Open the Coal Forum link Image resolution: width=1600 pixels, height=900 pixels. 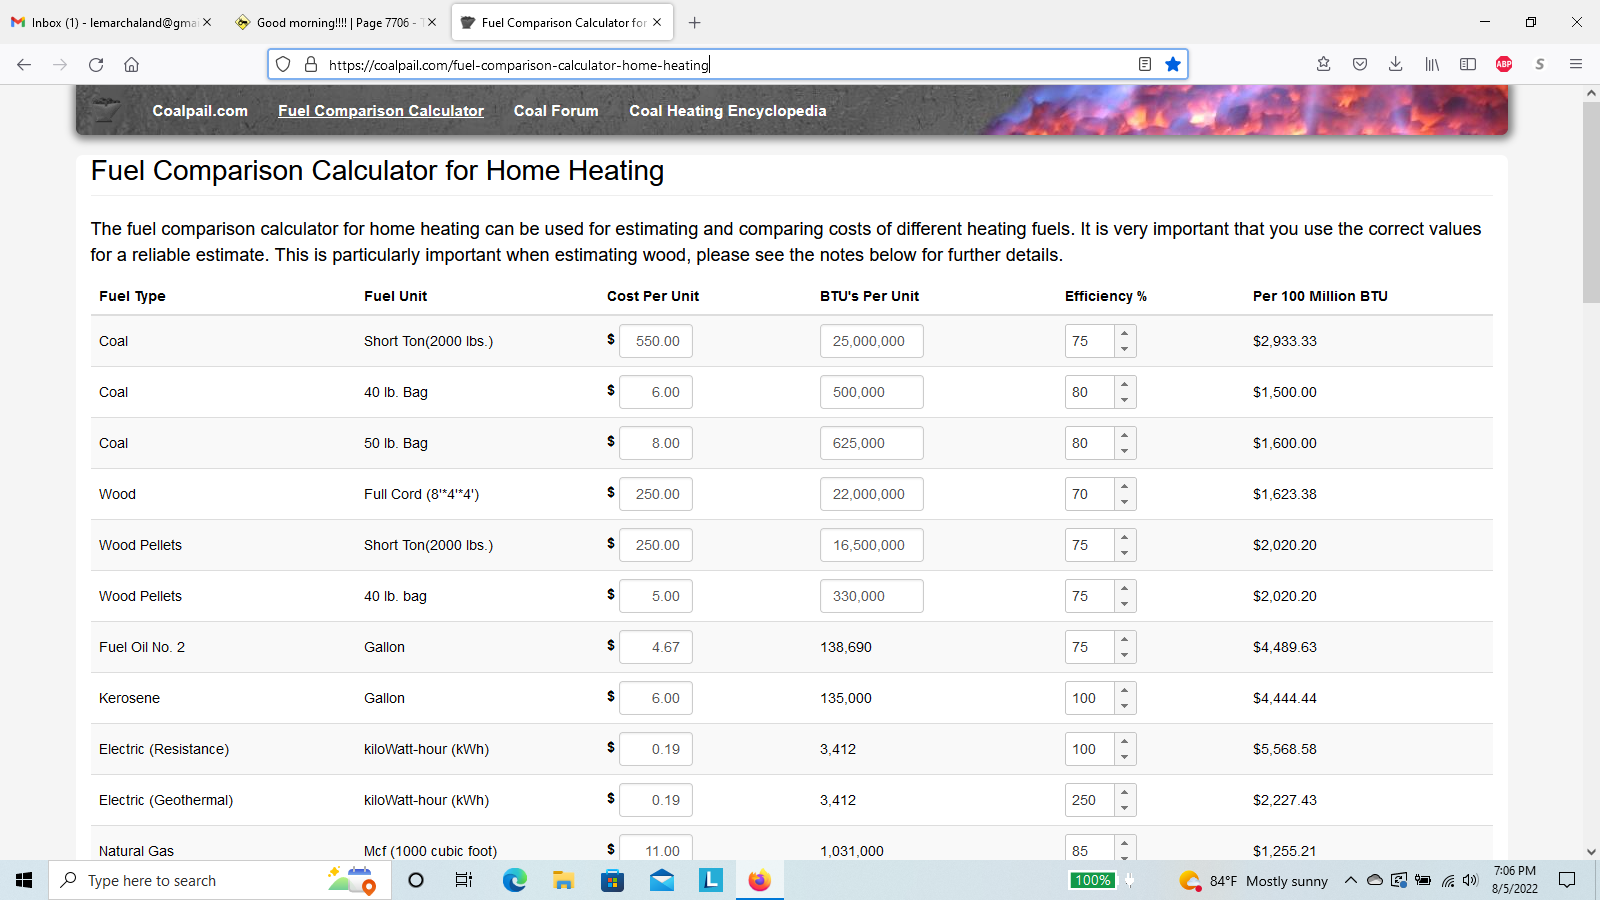click(x=556, y=111)
